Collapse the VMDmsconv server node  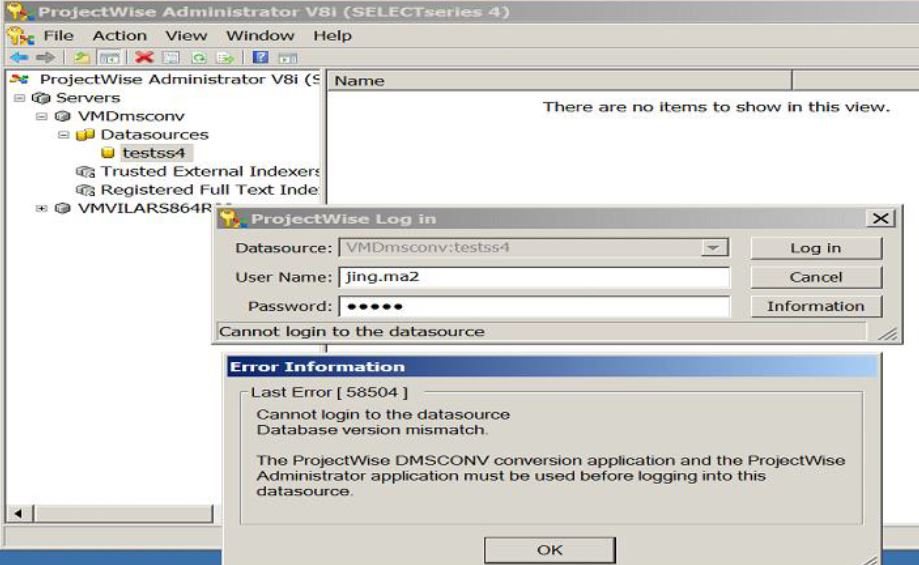41,116
